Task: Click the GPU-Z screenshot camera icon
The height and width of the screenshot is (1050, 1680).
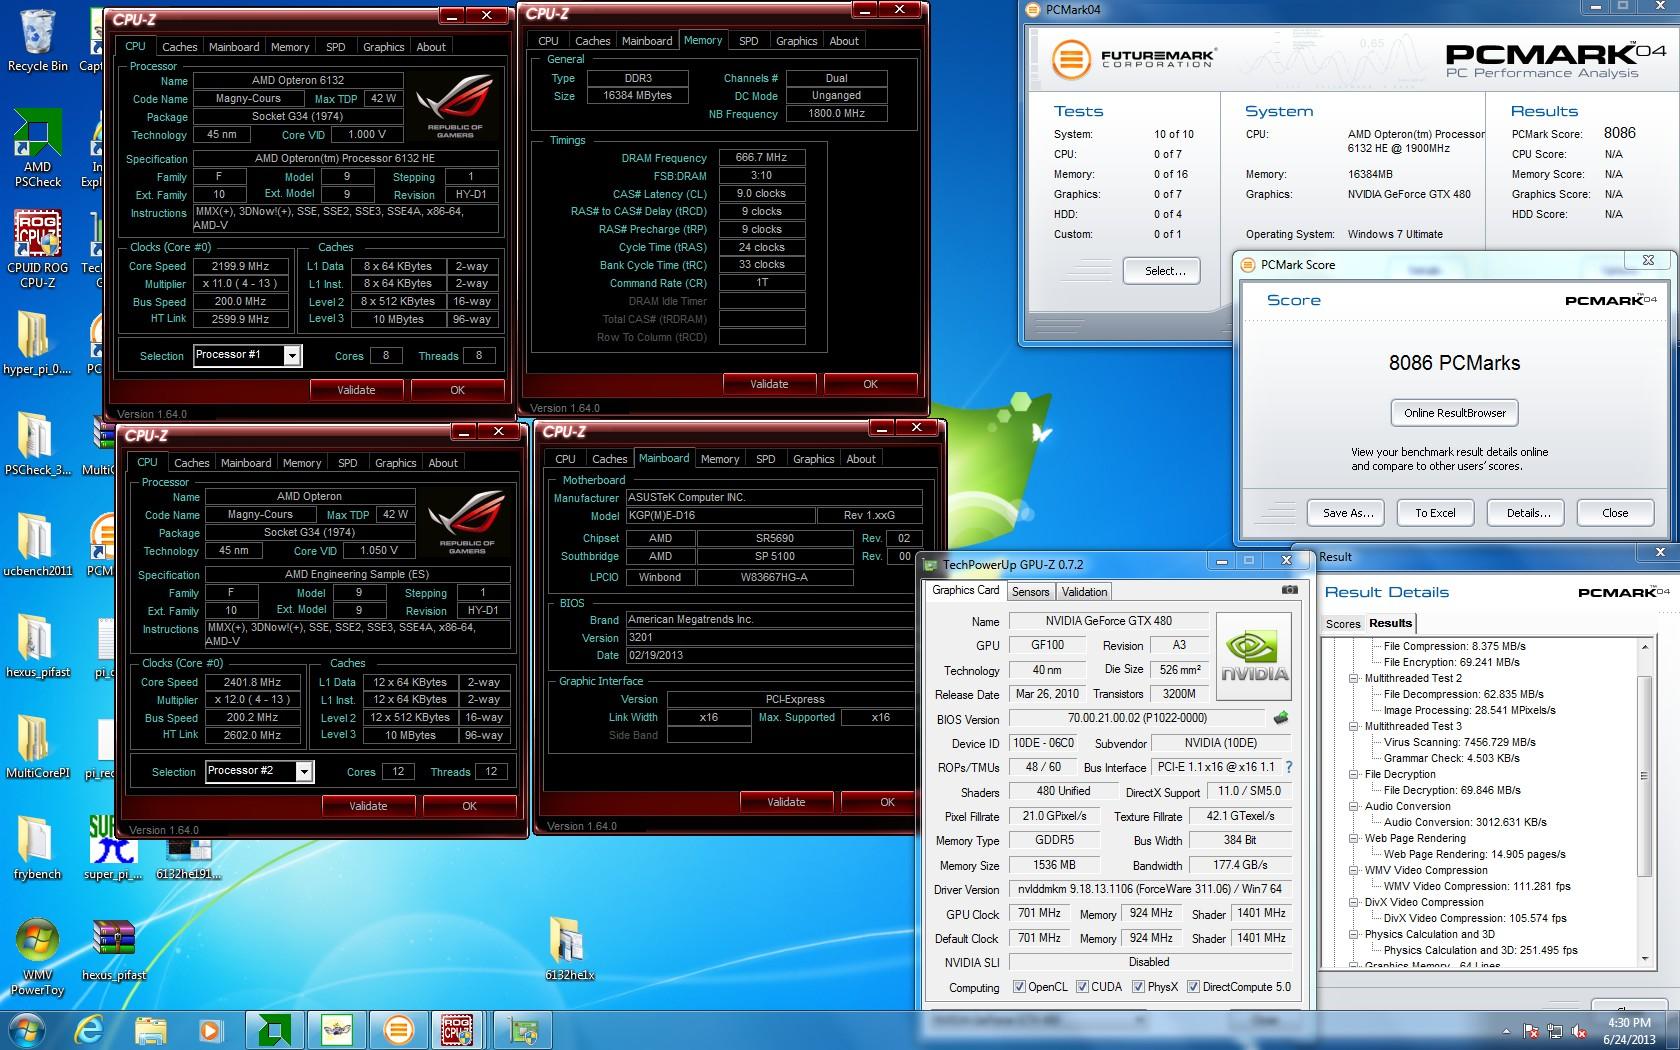Action: coord(1290,590)
